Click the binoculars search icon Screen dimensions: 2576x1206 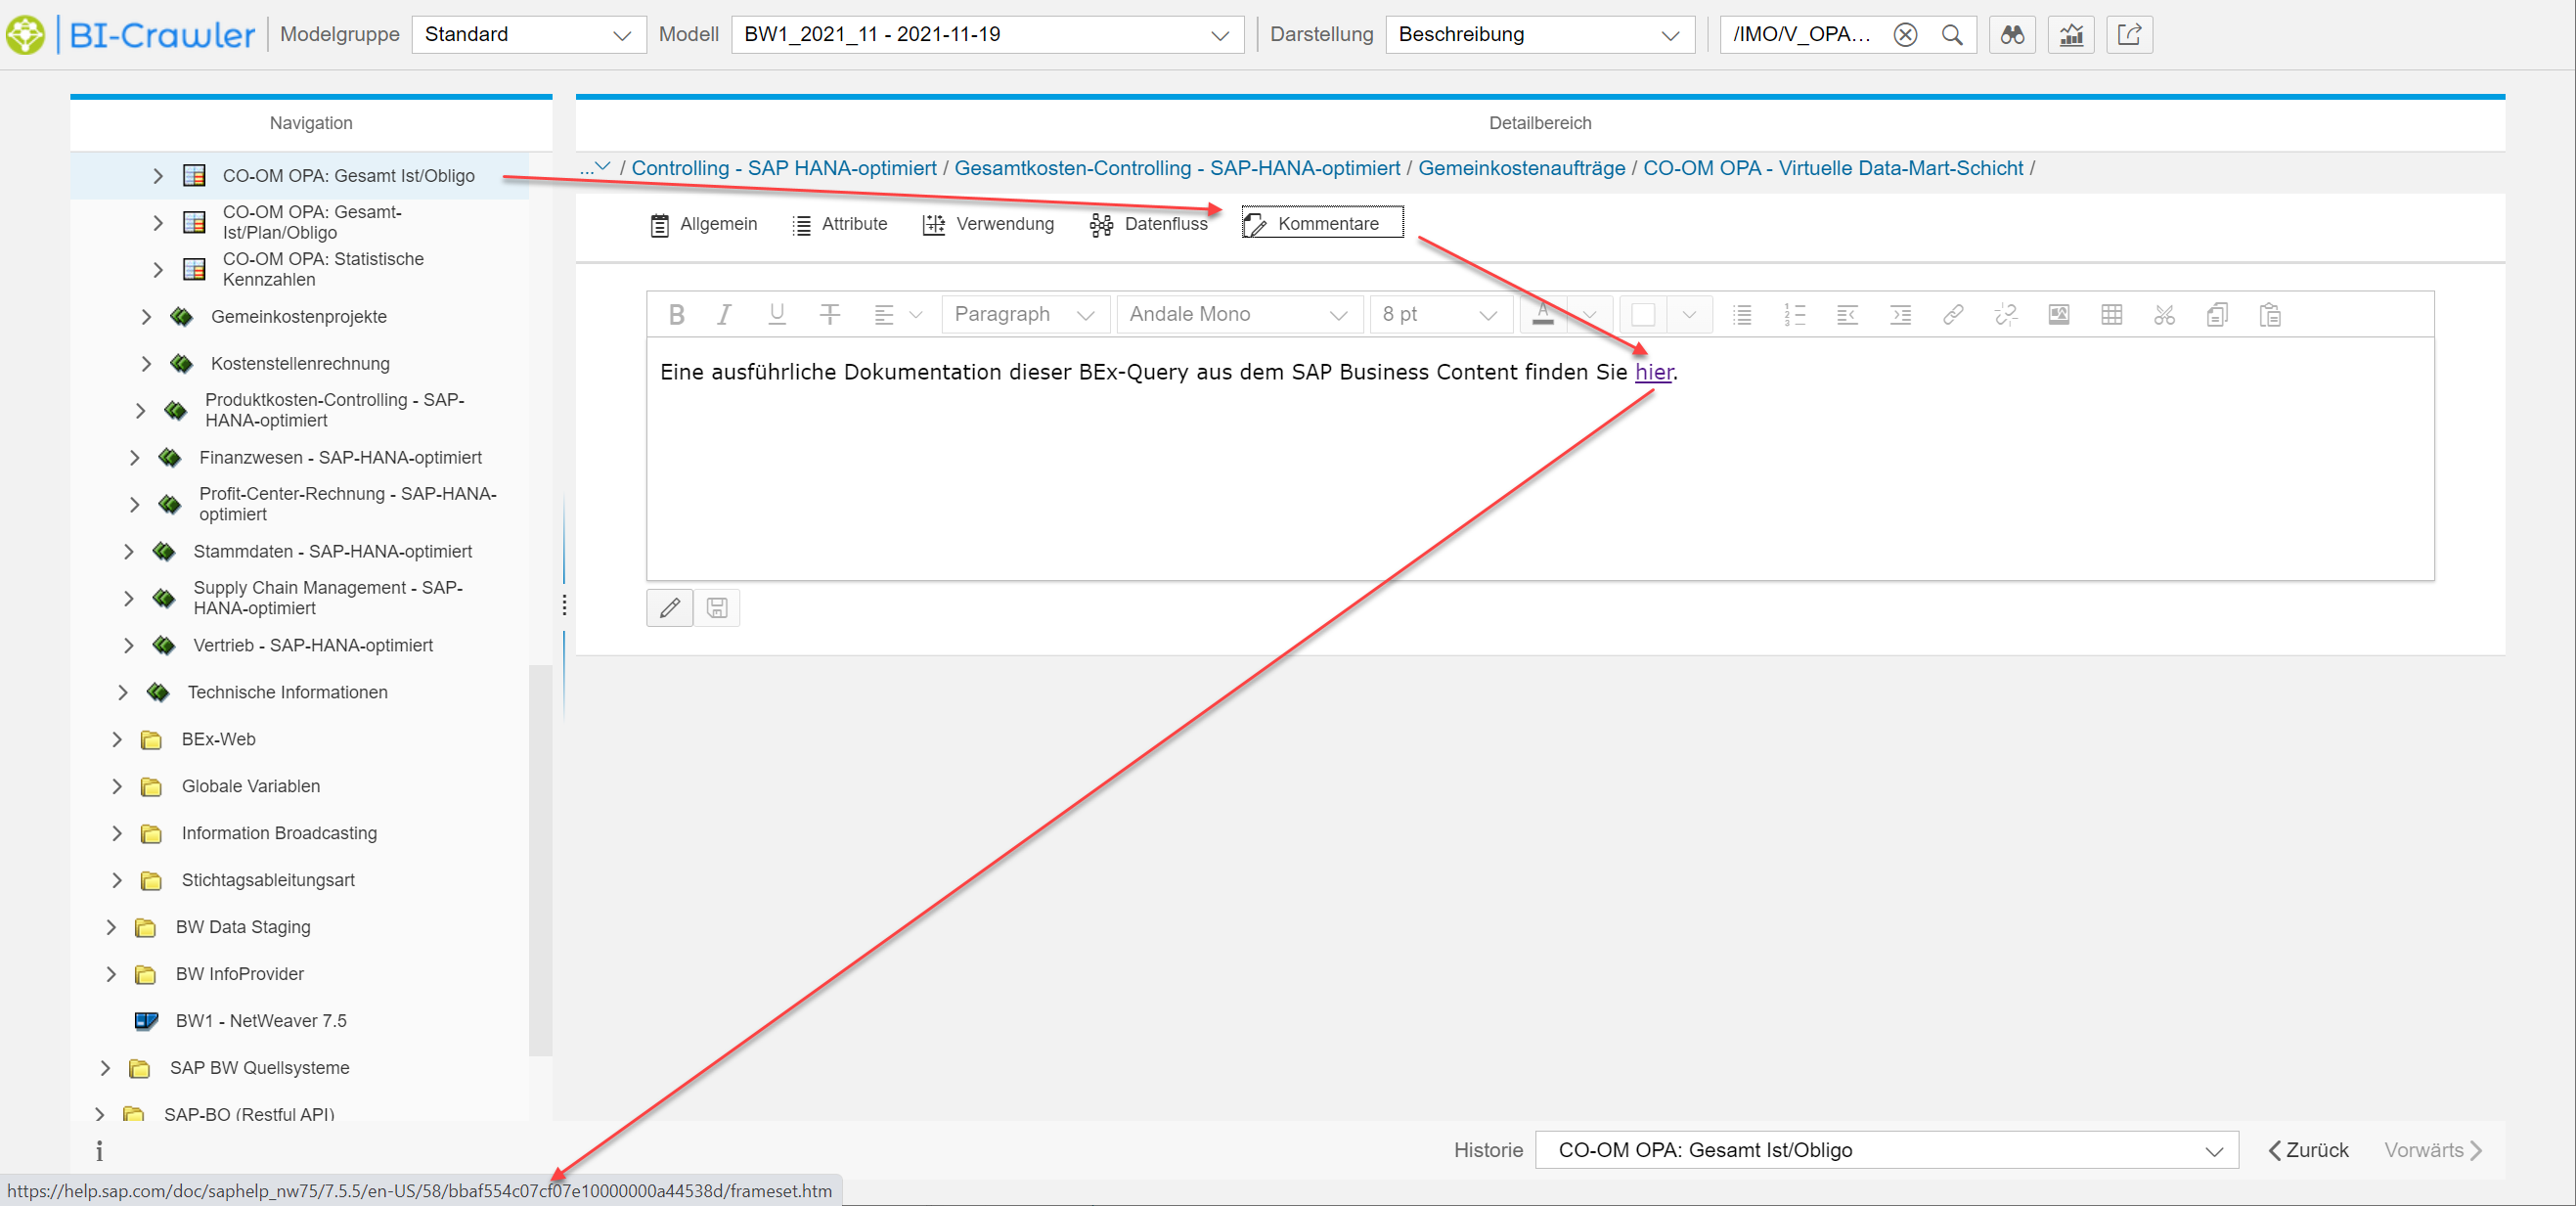pyautogui.click(x=2011, y=35)
